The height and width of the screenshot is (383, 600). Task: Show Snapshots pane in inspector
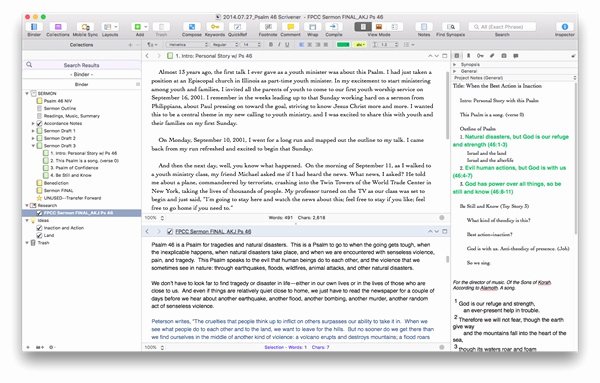tap(504, 56)
